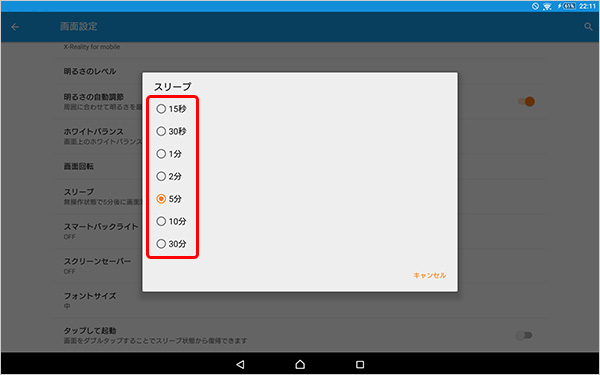Set sleep to 30分

171,244
